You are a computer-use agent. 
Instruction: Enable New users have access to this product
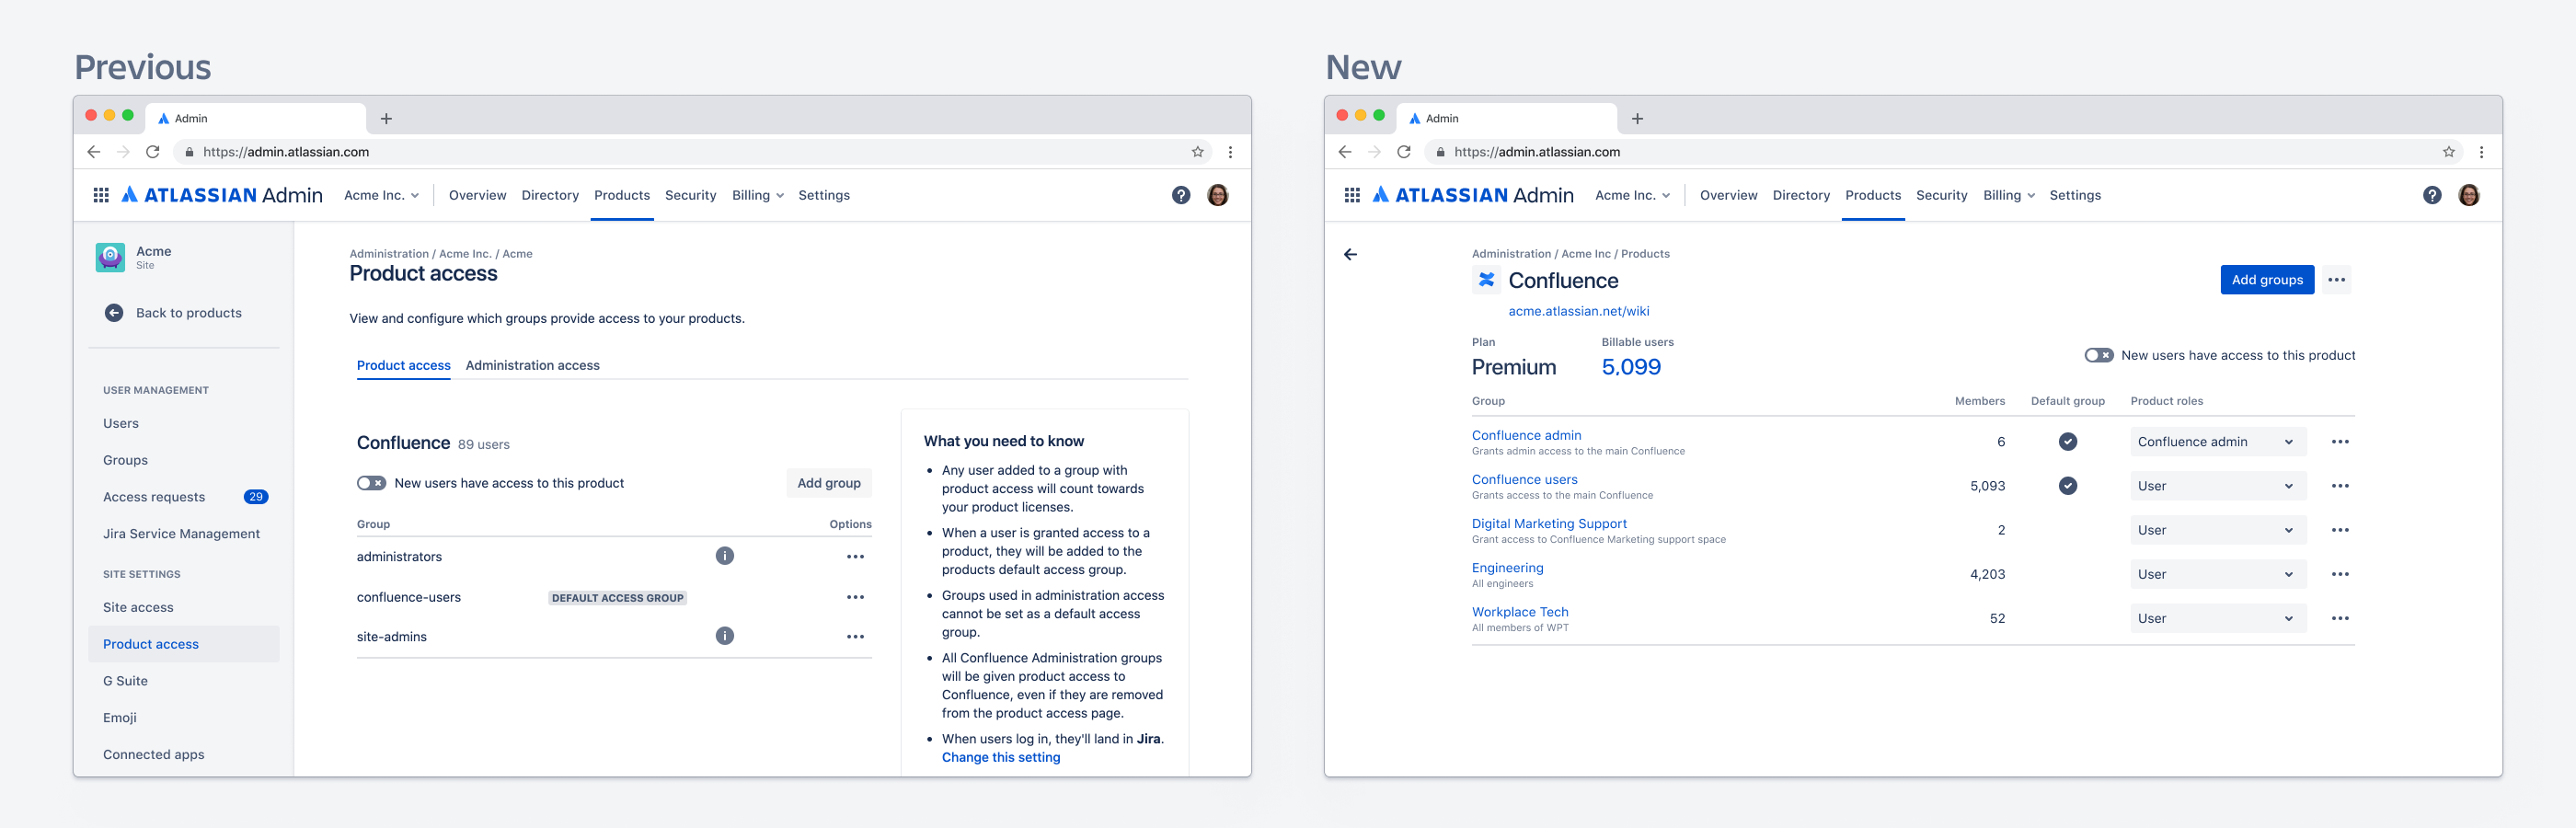point(371,482)
